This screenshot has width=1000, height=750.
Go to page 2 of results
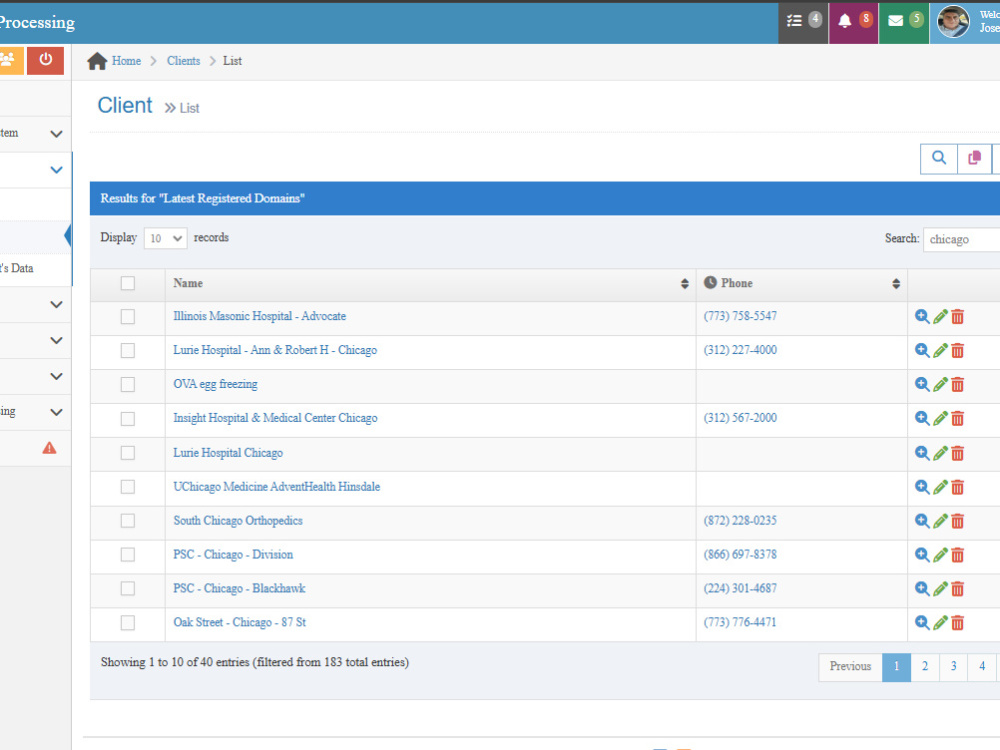[925, 667]
